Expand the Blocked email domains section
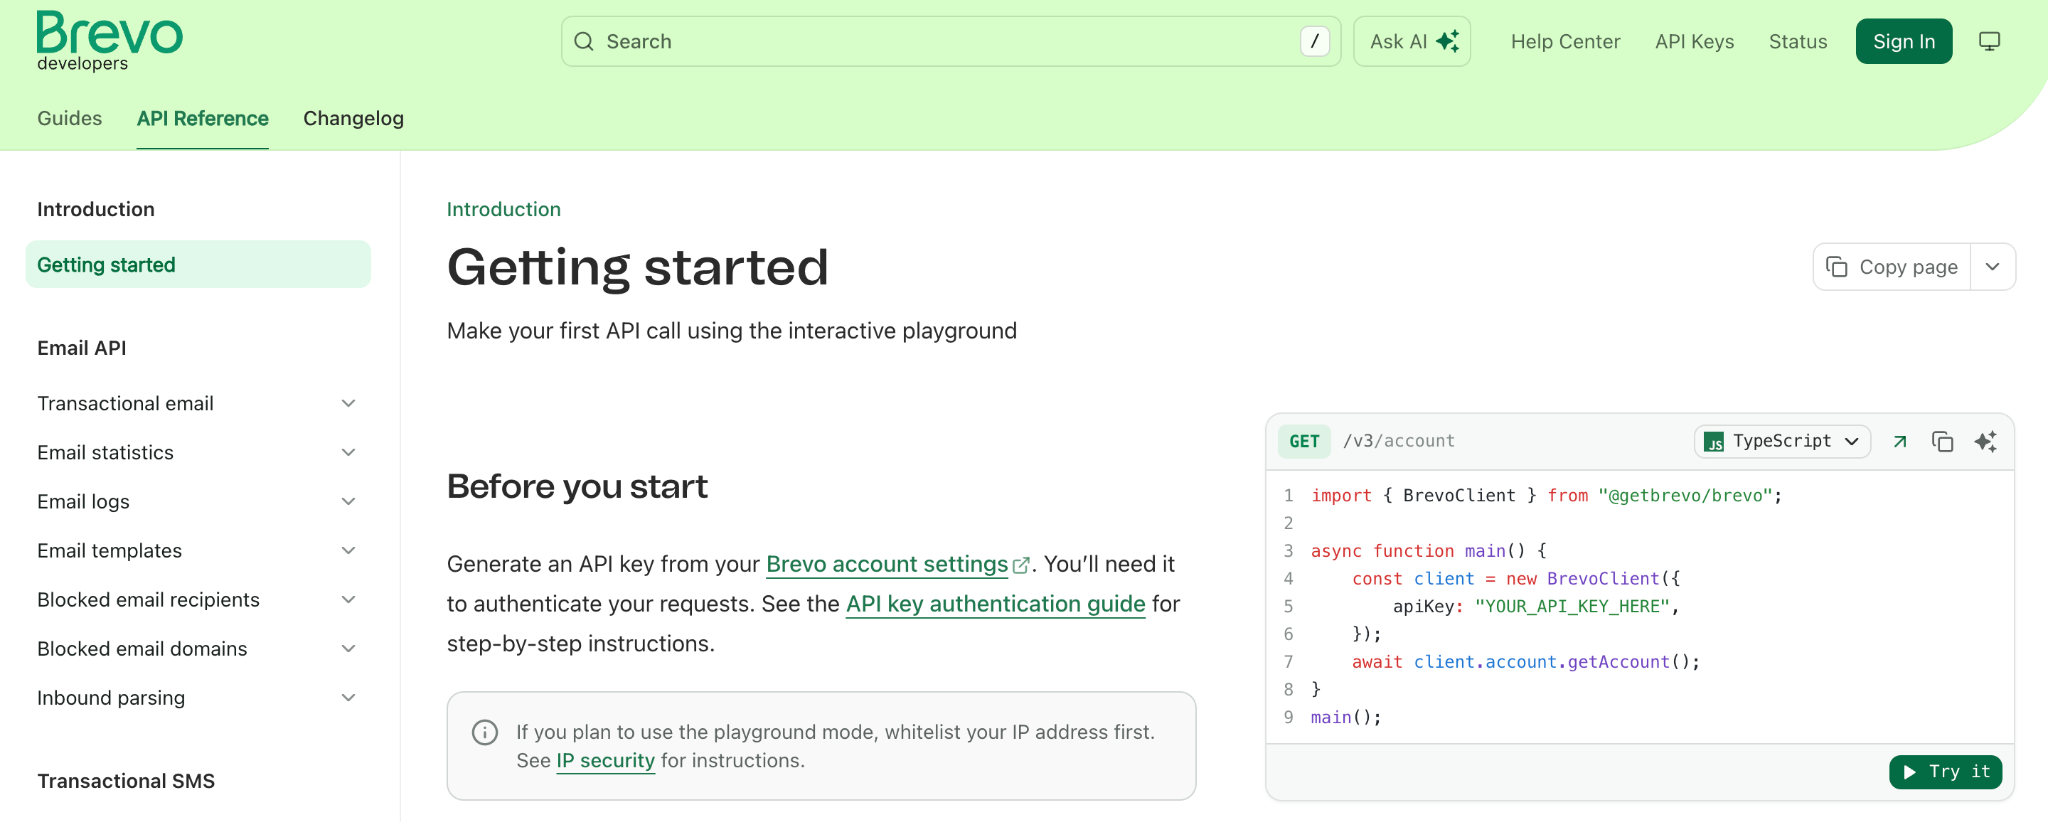The height and width of the screenshot is (822, 2048). [349, 648]
